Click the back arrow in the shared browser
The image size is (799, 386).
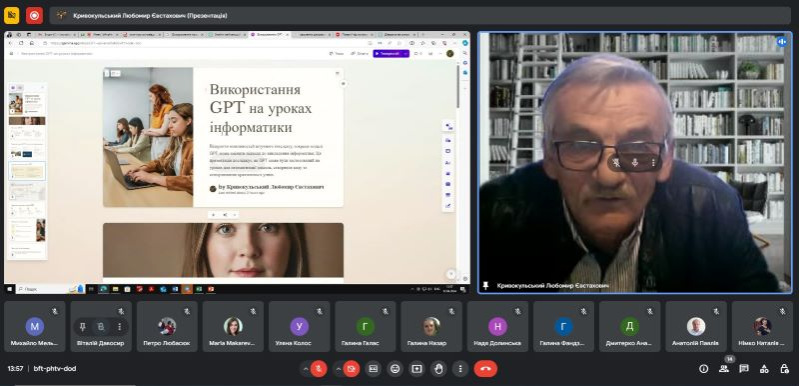[x=11, y=43]
